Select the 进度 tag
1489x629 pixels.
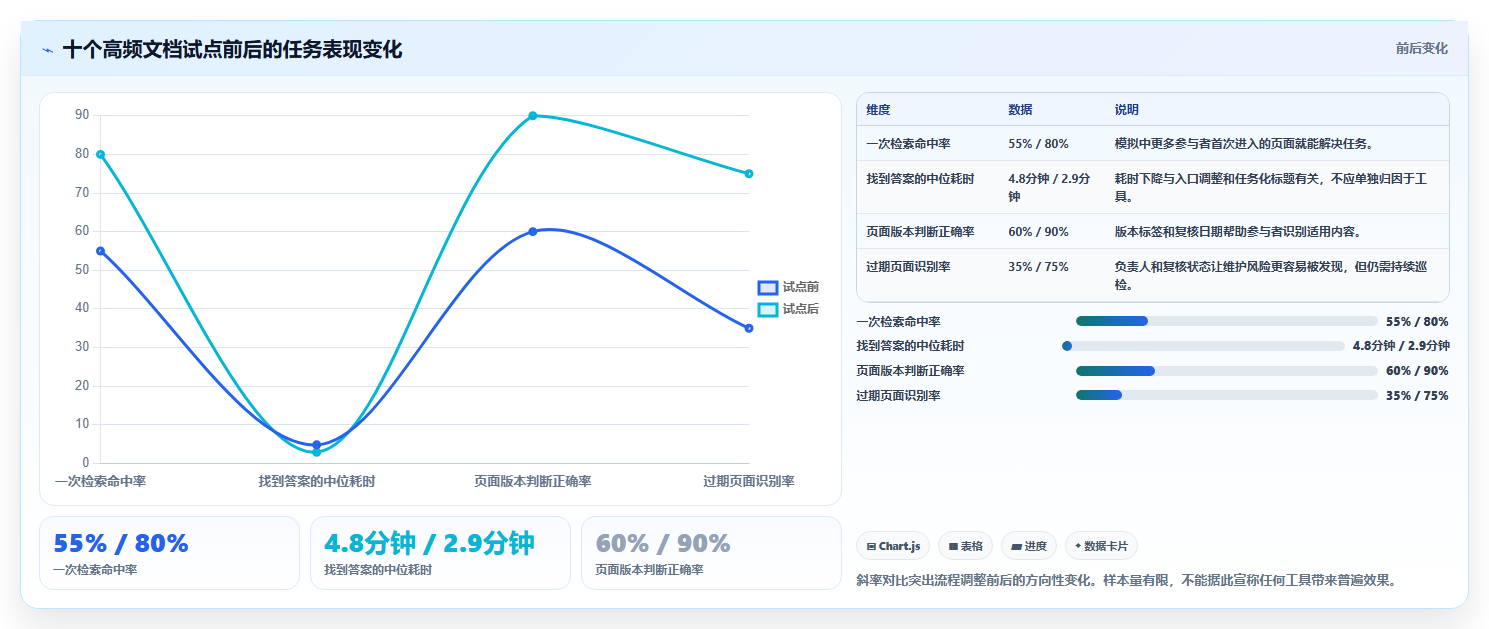click(x=1029, y=546)
